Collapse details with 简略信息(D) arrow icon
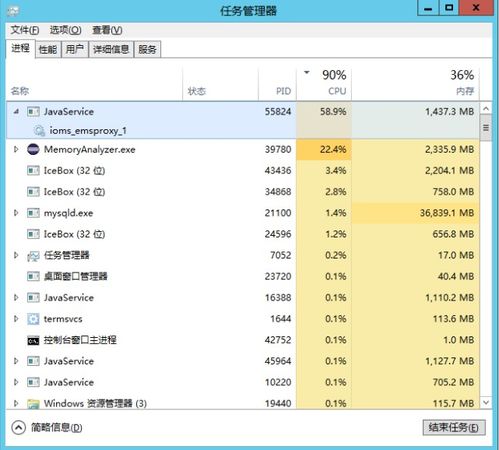The width and height of the screenshot is (499, 450). (19, 427)
